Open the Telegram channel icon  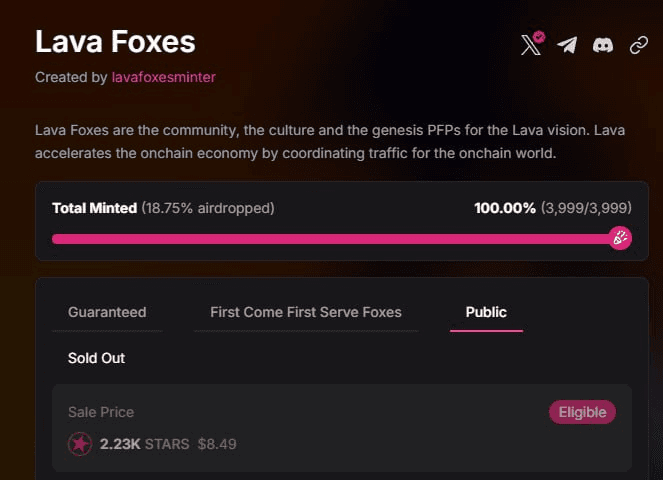point(567,45)
